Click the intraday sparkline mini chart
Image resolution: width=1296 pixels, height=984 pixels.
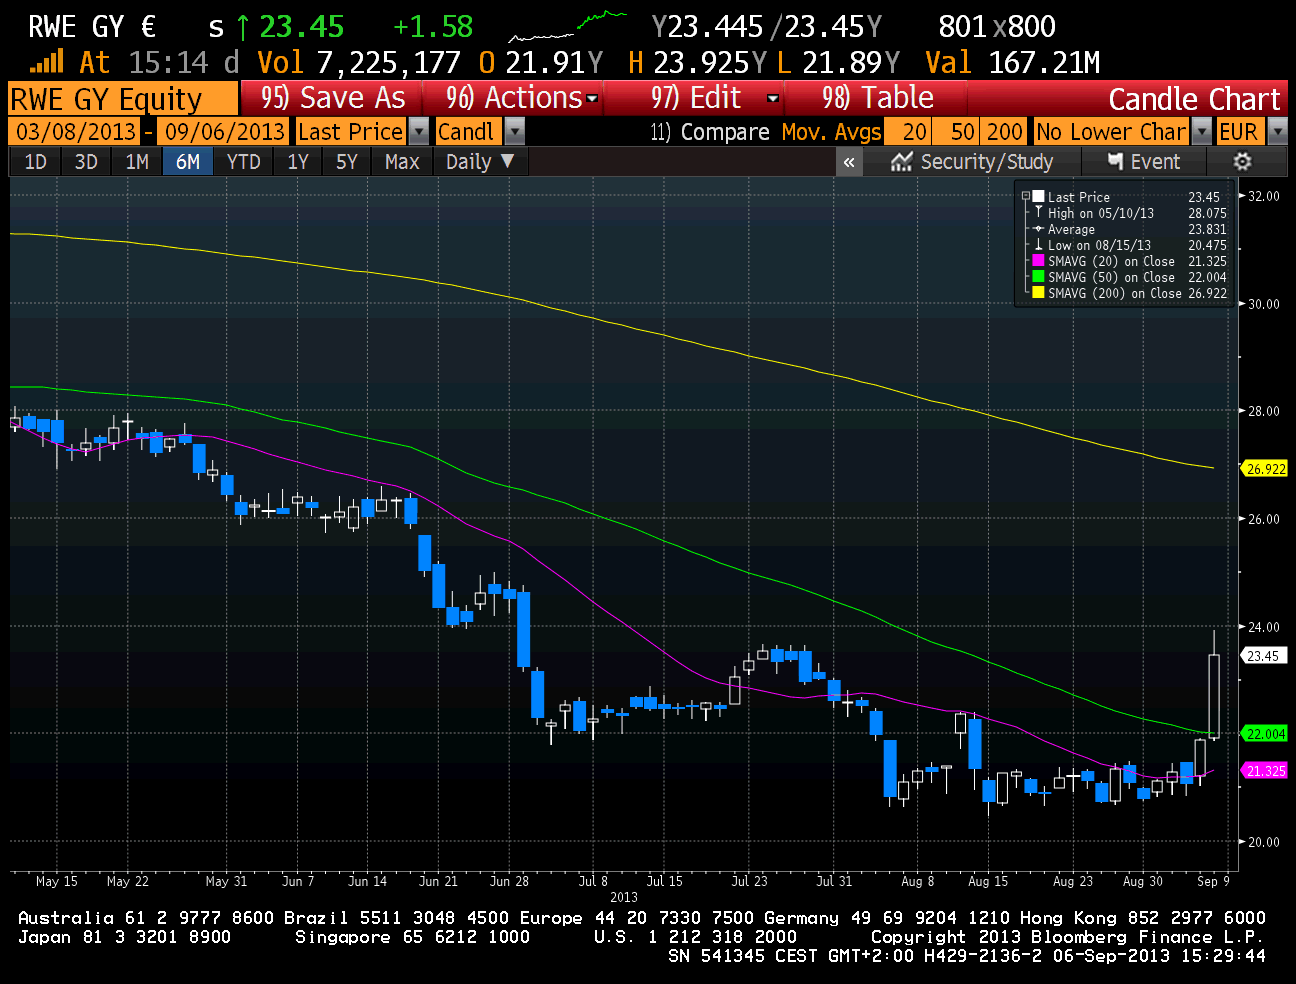[567, 27]
